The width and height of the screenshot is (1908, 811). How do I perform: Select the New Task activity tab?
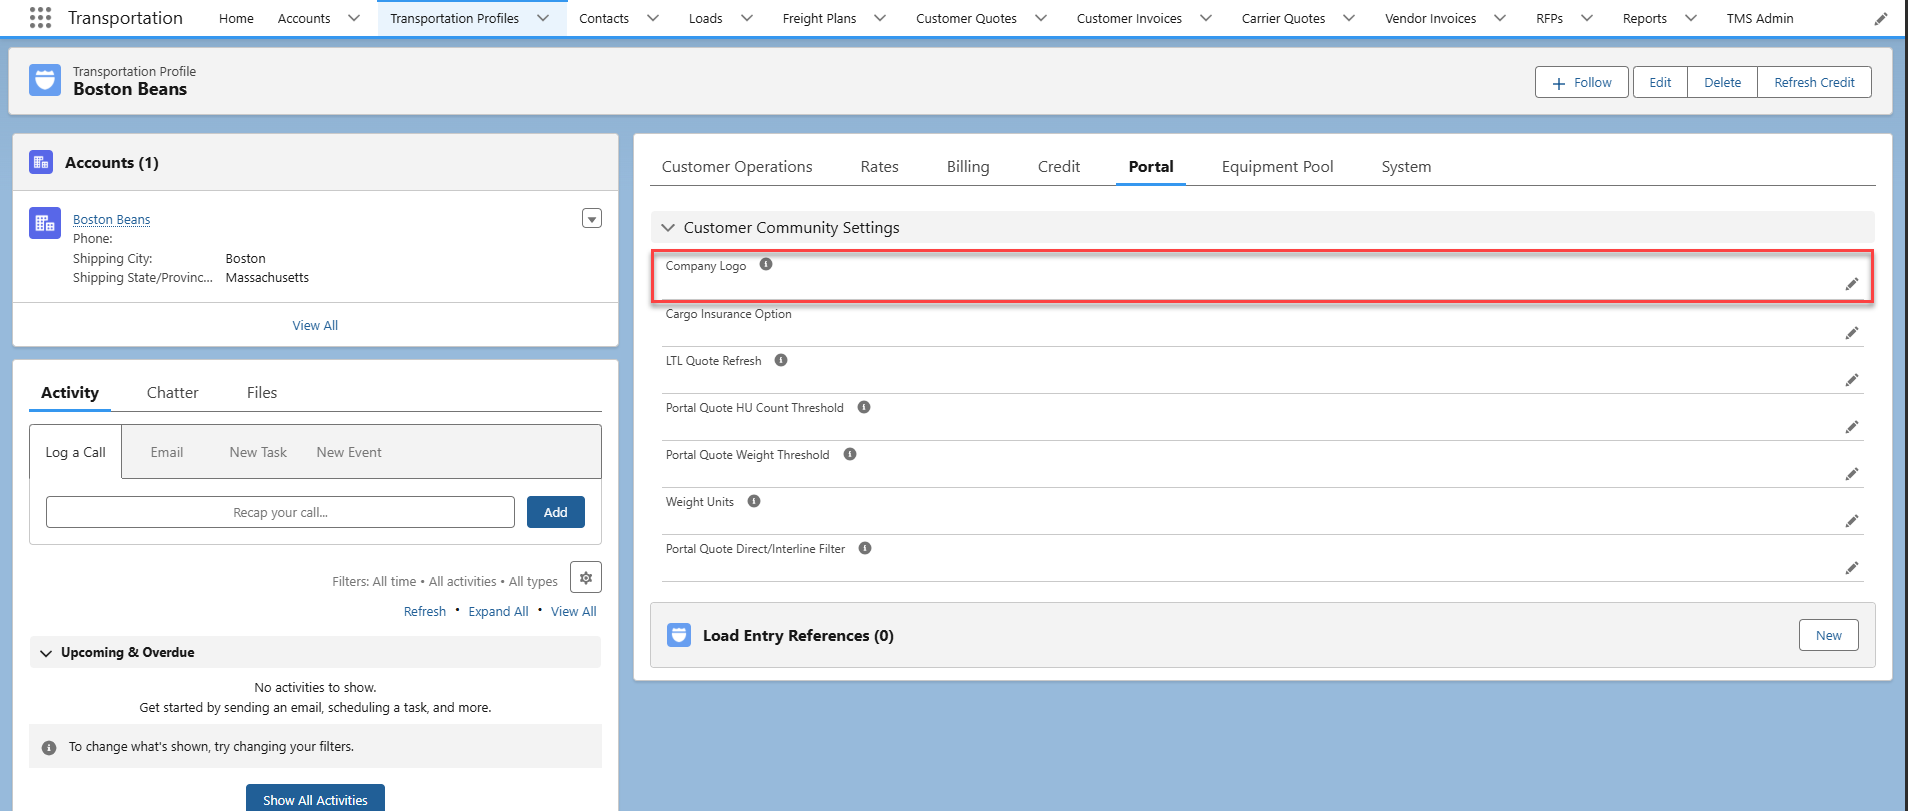pyautogui.click(x=258, y=453)
